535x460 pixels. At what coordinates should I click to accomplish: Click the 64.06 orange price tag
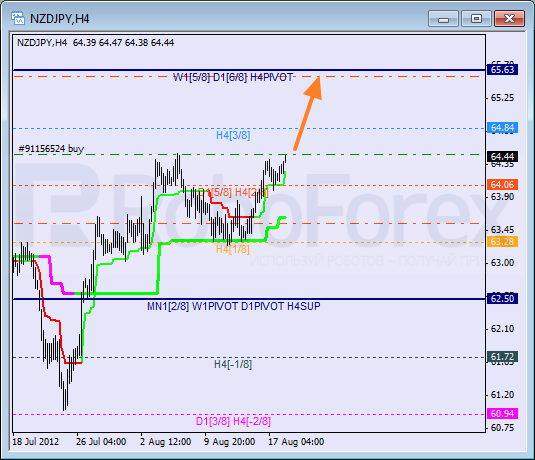[502, 185]
